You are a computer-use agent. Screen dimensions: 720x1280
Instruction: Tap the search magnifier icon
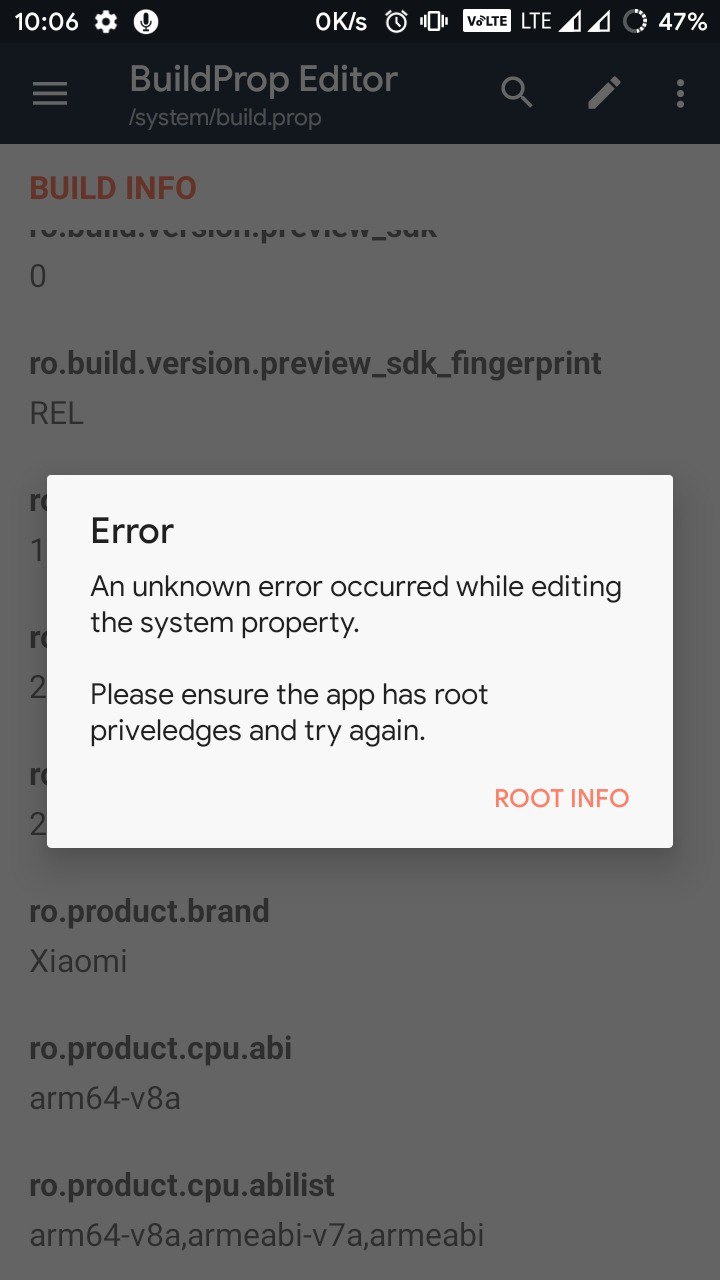517,94
